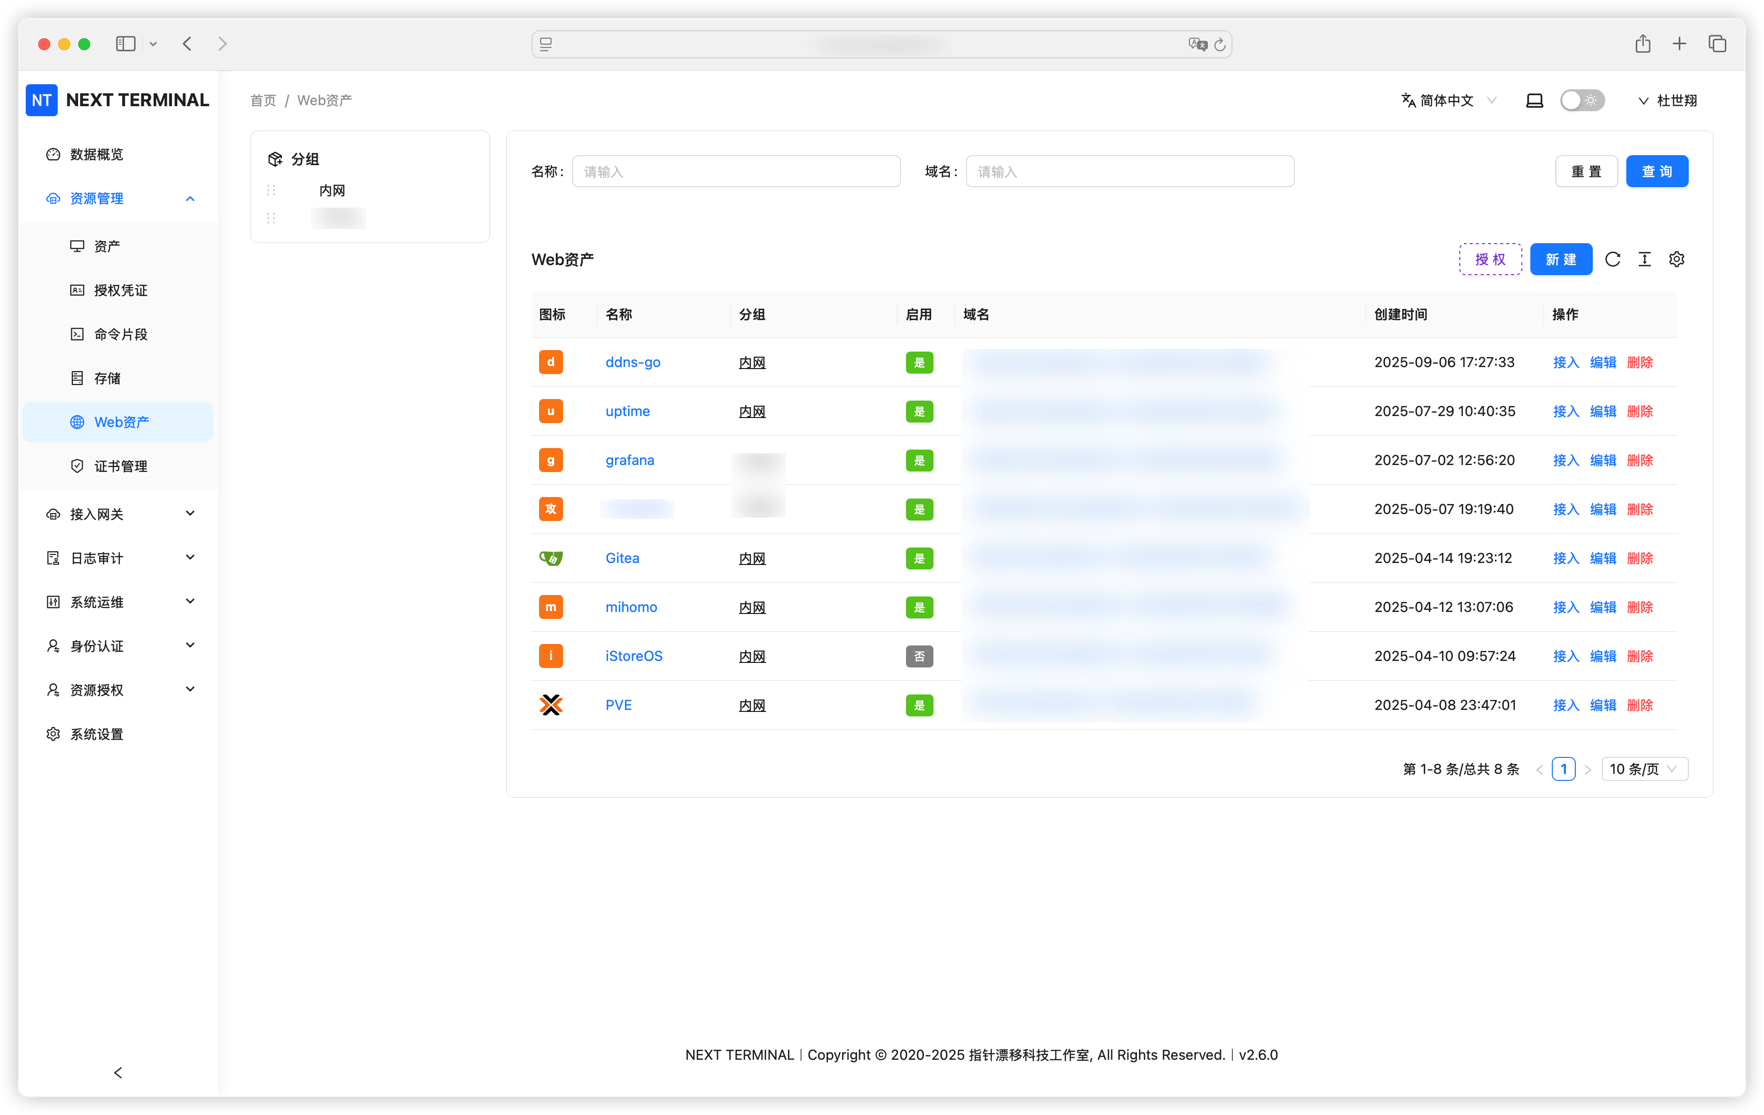
Task: Toggle the dark mode theme switch
Action: pyautogui.click(x=1581, y=100)
